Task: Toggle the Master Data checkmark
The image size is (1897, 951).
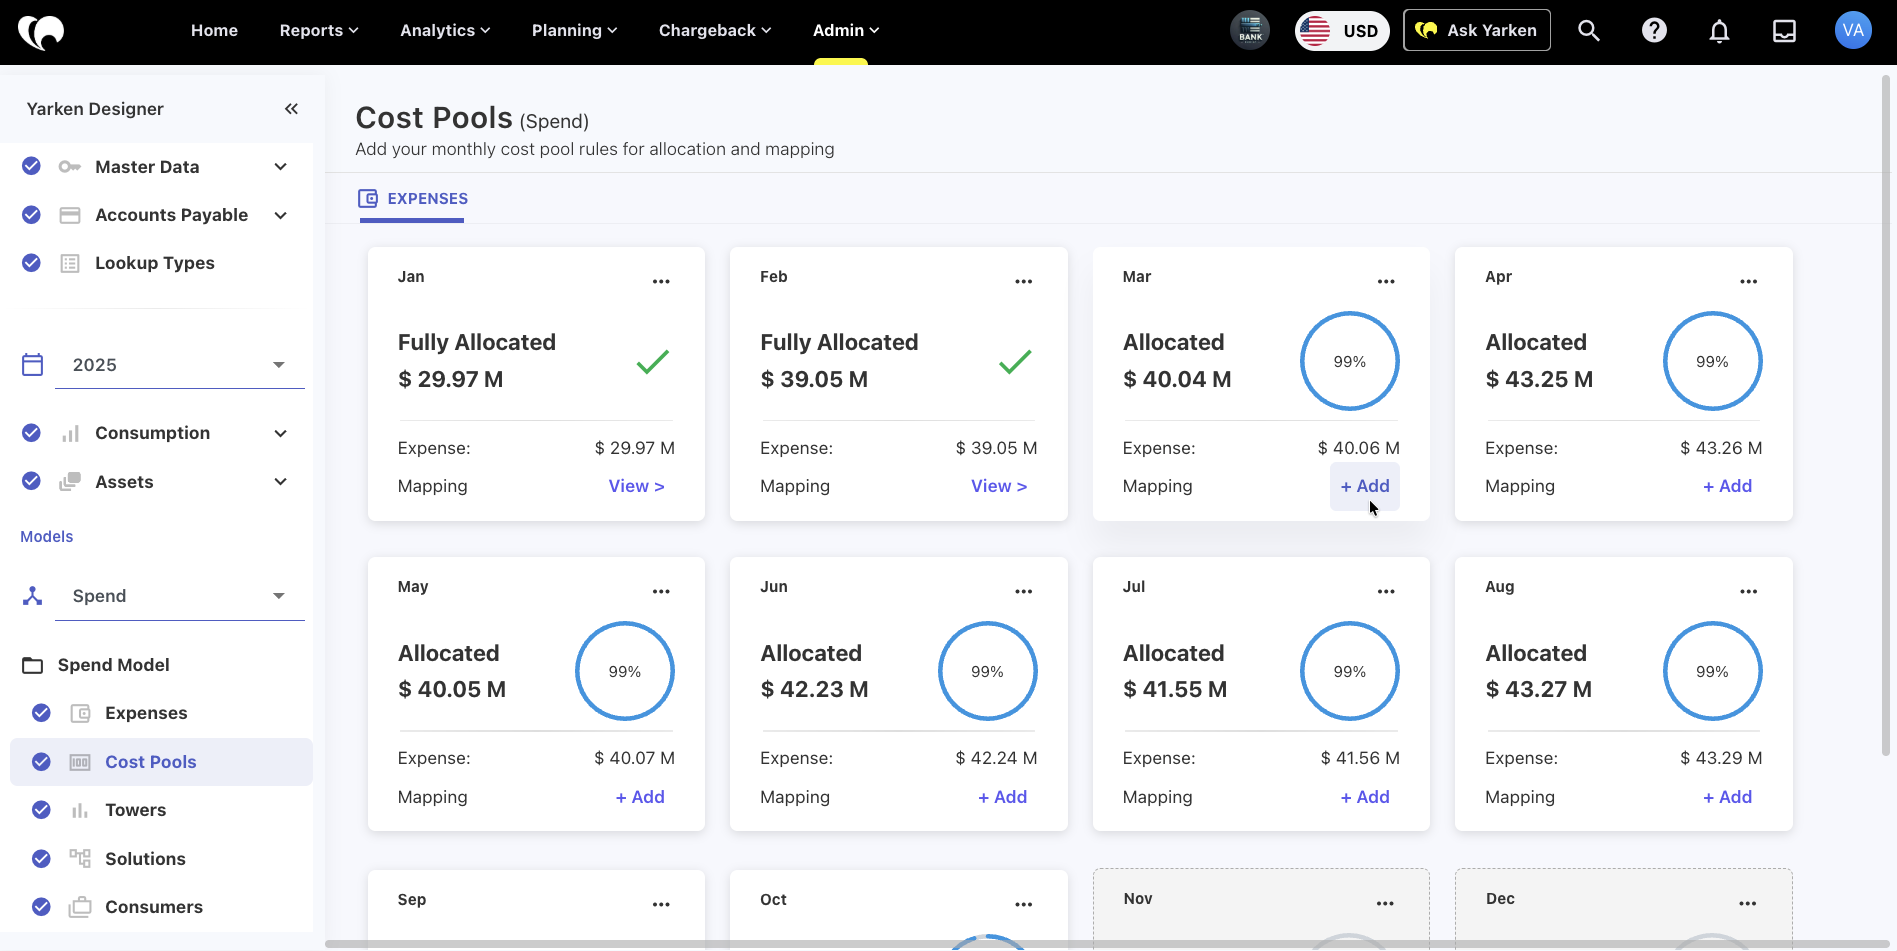Action: pos(32,166)
